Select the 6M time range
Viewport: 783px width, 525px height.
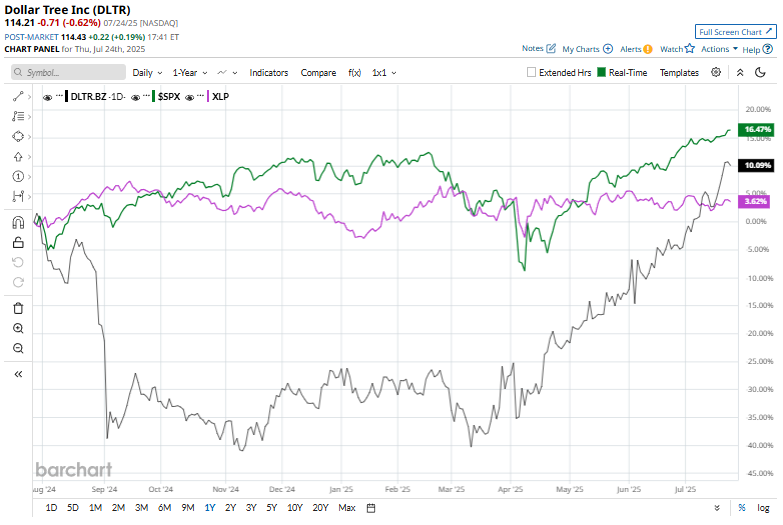click(x=164, y=508)
